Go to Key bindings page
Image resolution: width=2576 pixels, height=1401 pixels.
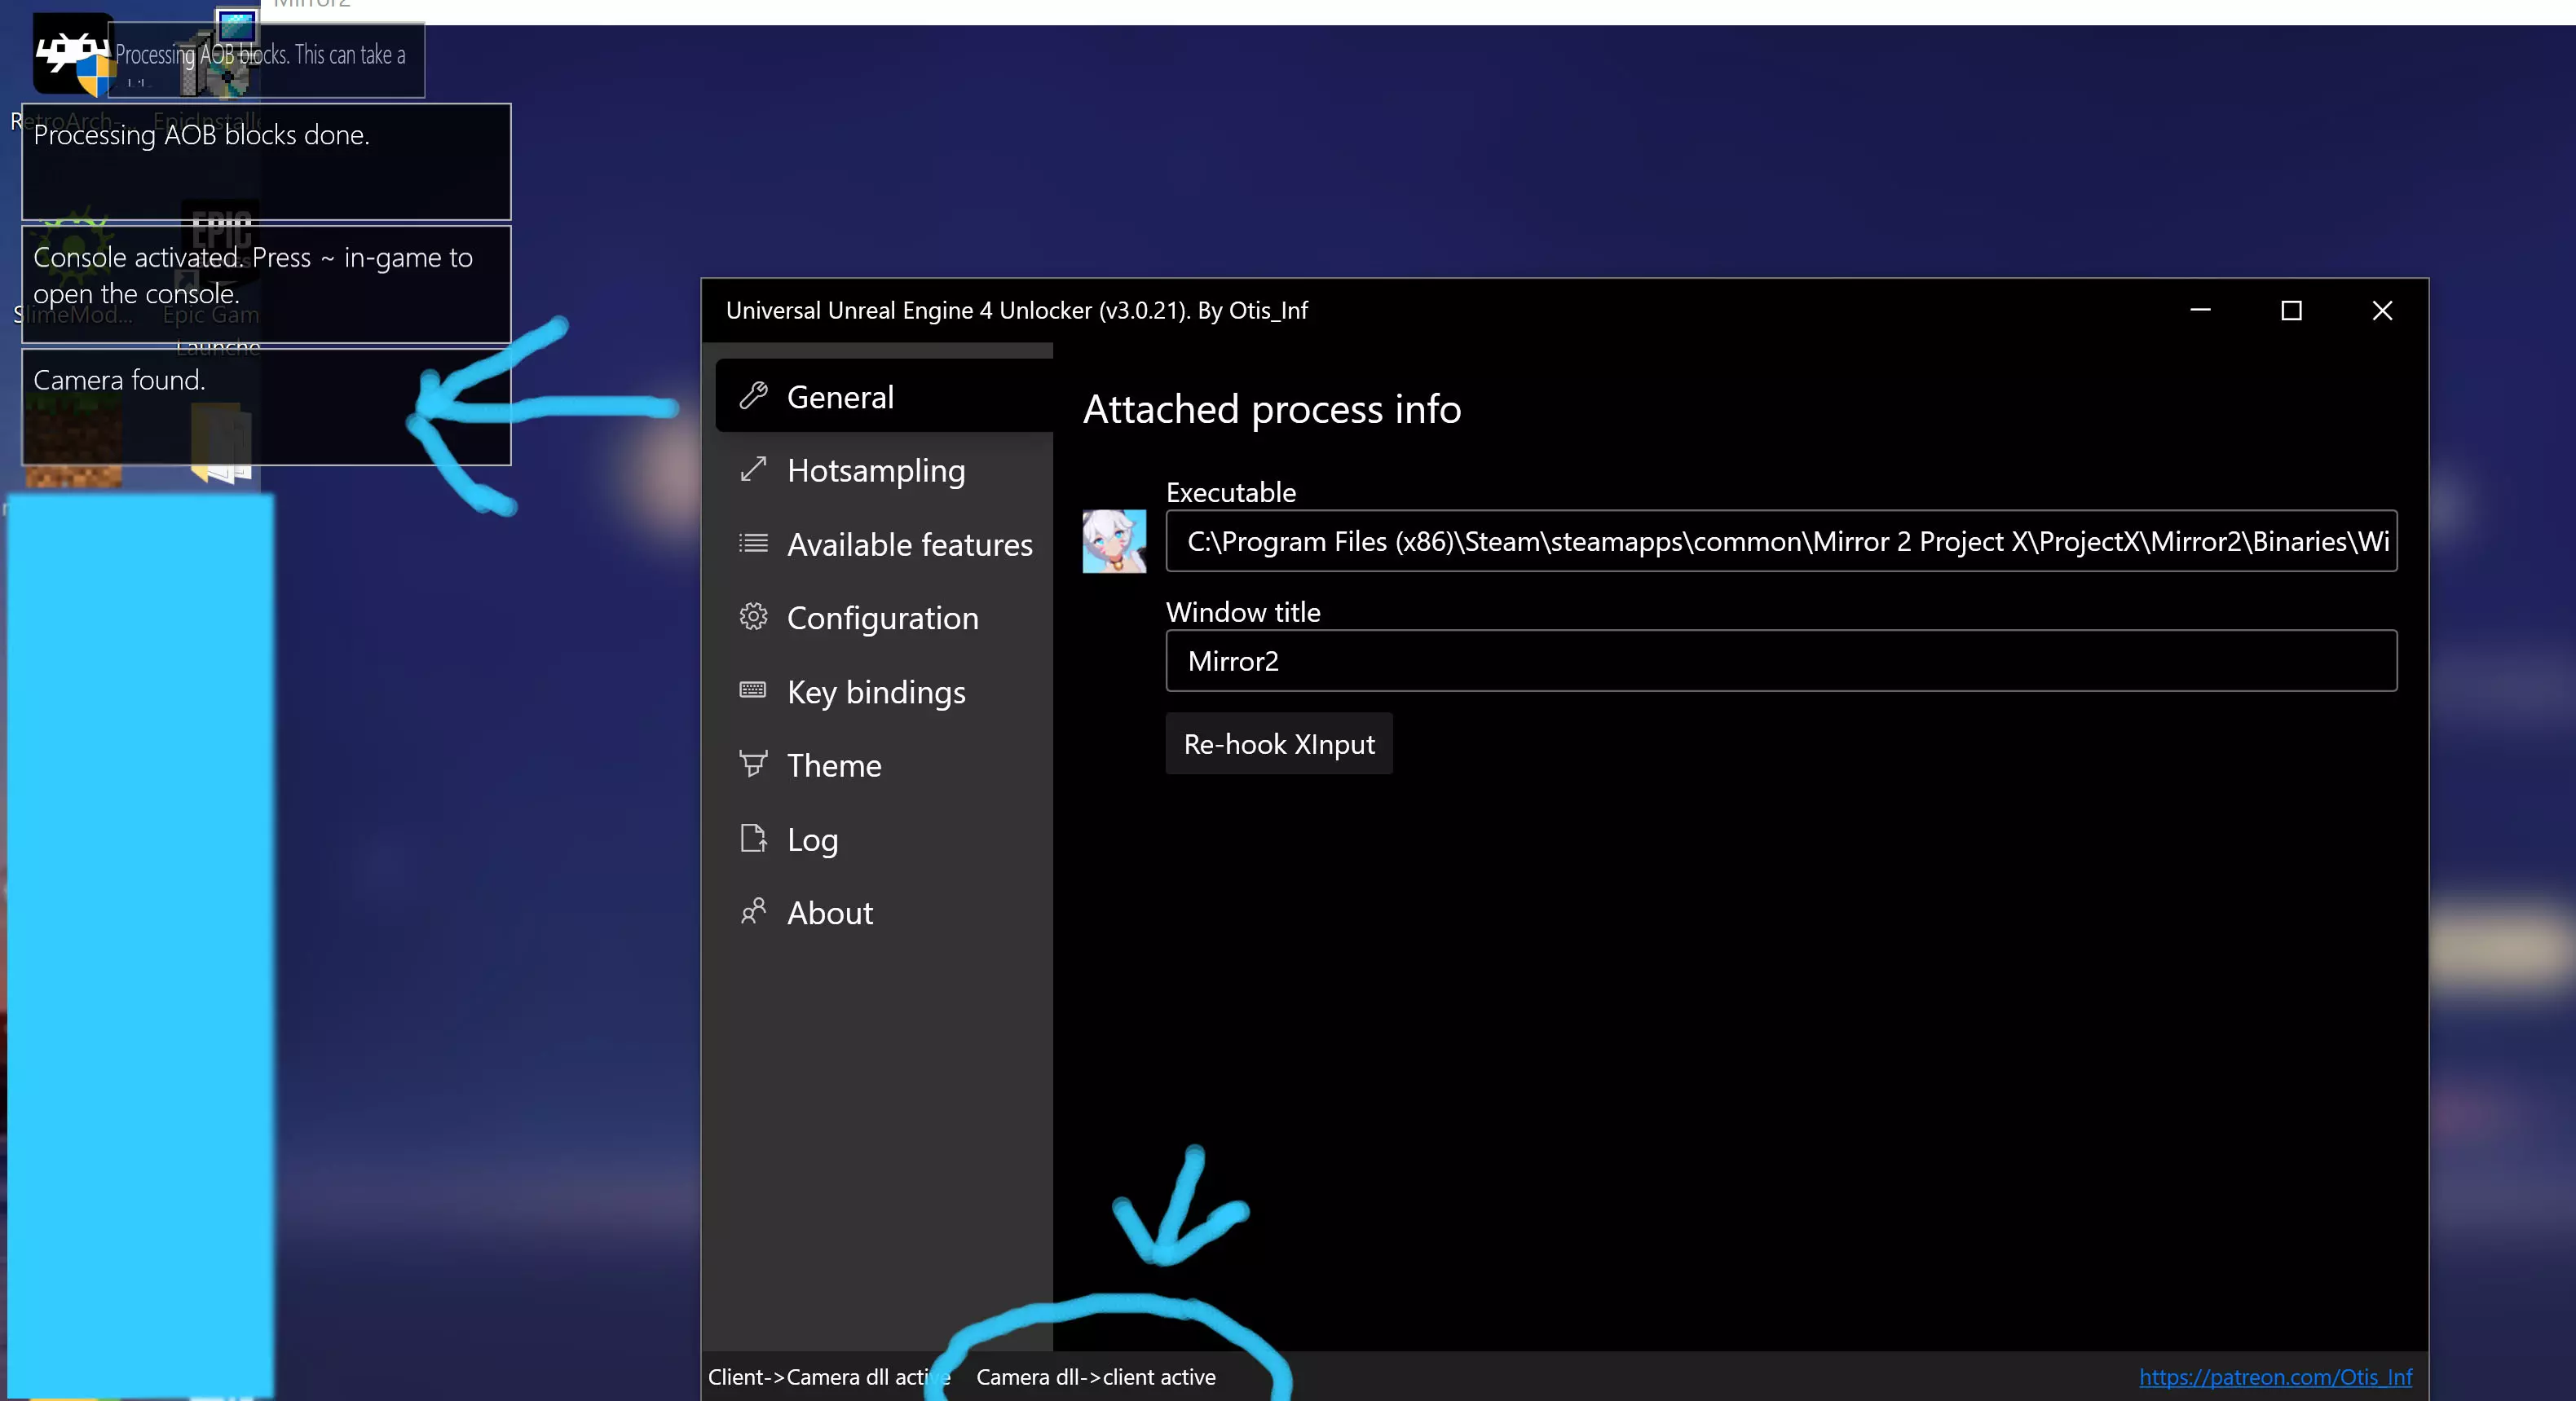875,692
